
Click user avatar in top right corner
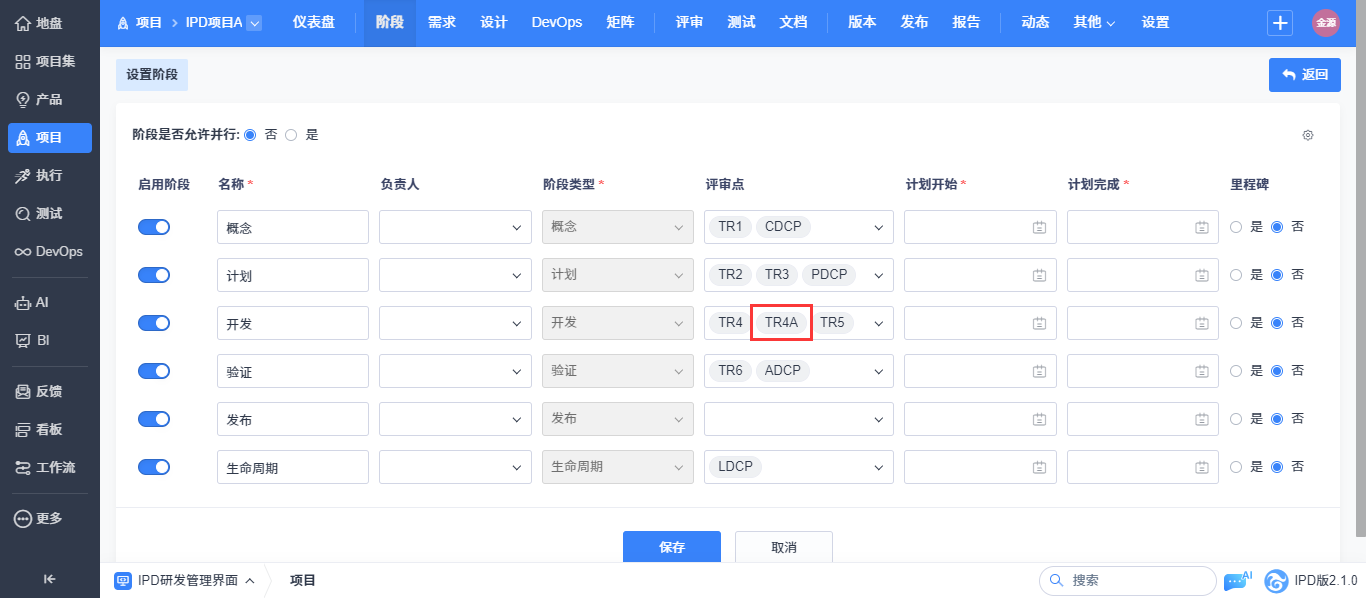tap(1326, 23)
